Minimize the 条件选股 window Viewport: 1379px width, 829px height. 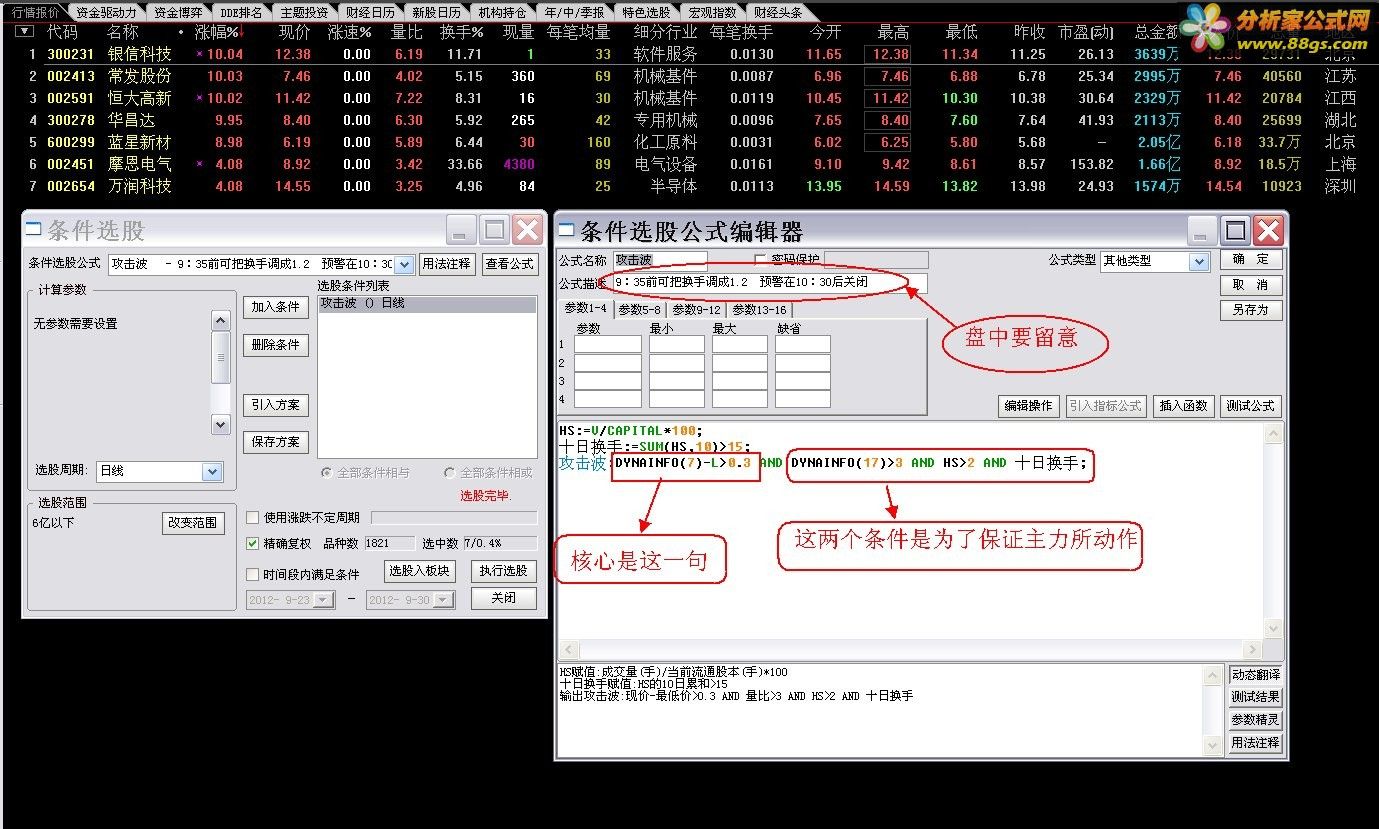(x=462, y=231)
